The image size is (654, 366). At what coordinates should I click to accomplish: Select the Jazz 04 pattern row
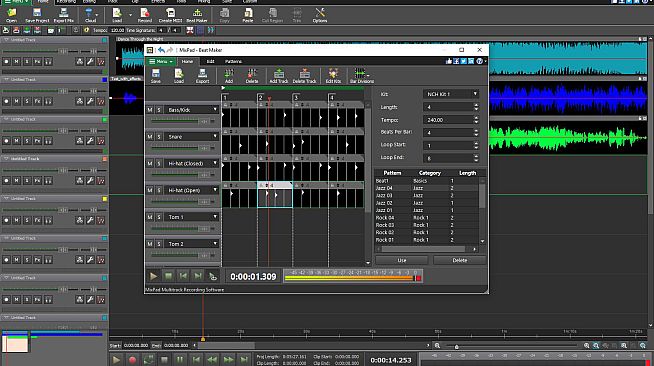pyautogui.click(x=427, y=188)
